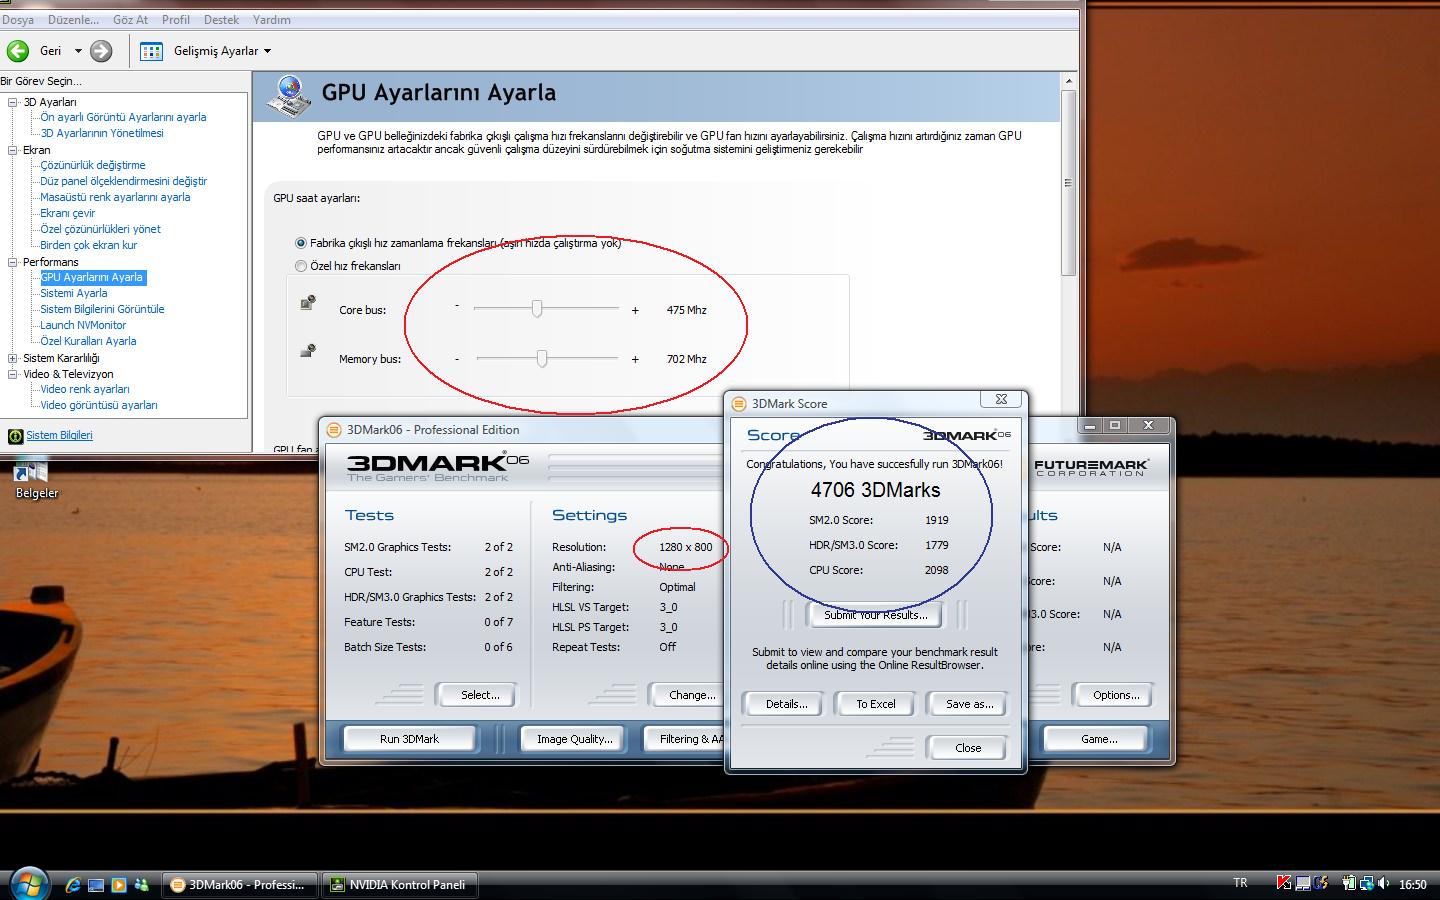Click the 3DMark06 Professional Edition title icon

(335, 430)
